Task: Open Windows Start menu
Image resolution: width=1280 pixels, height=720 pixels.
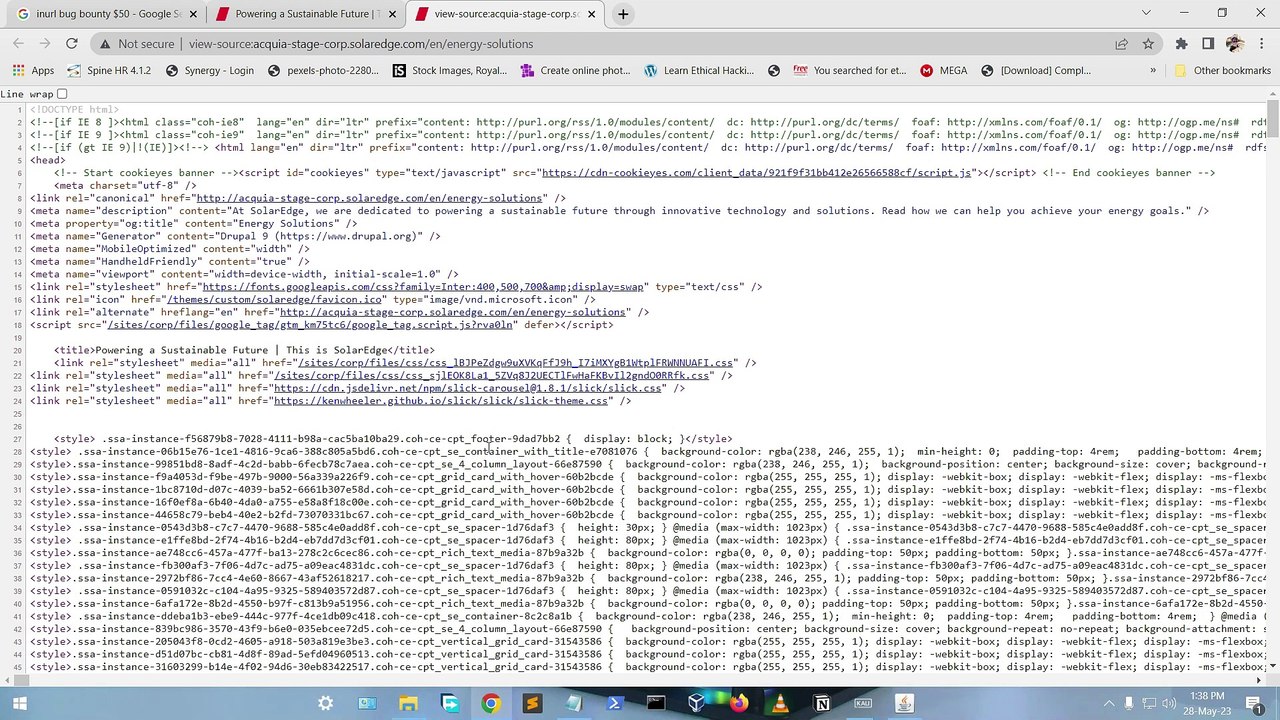Action: (19, 703)
